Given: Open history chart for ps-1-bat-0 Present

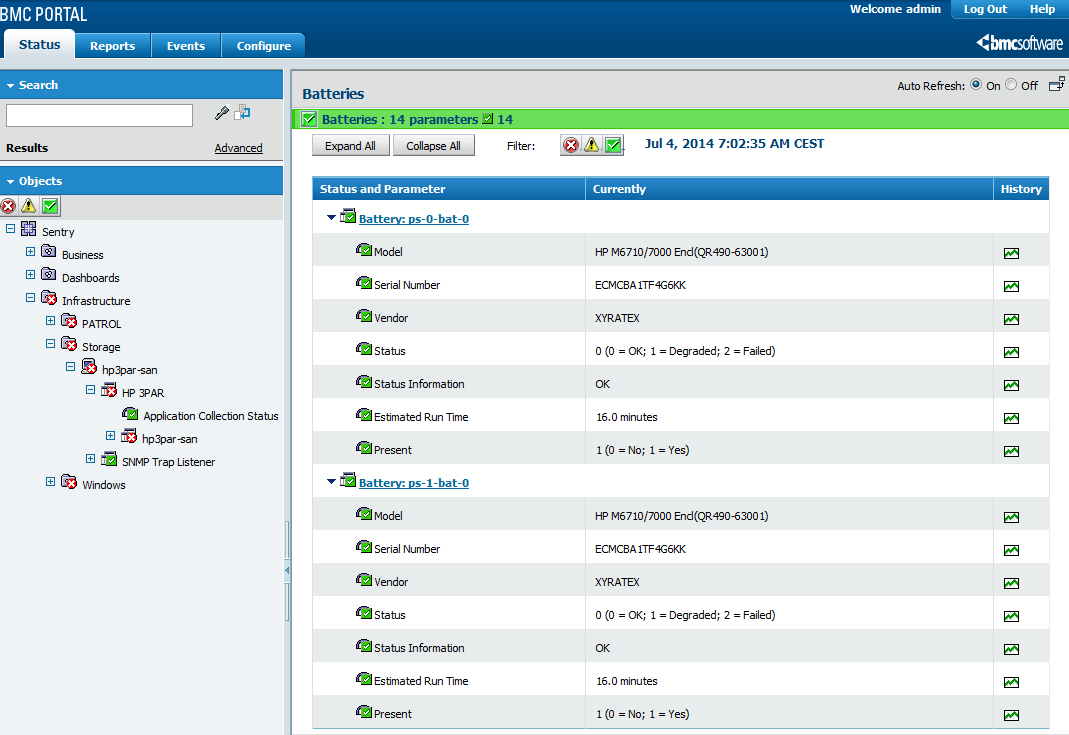Looking at the screenshot, I should (x=1011, y=715).
